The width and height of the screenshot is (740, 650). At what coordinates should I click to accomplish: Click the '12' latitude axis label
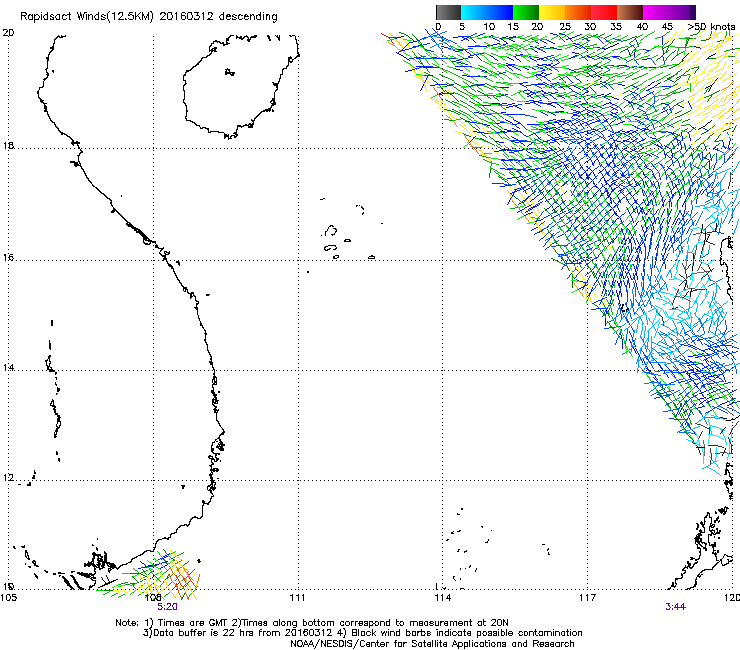(x=8, y=477)
